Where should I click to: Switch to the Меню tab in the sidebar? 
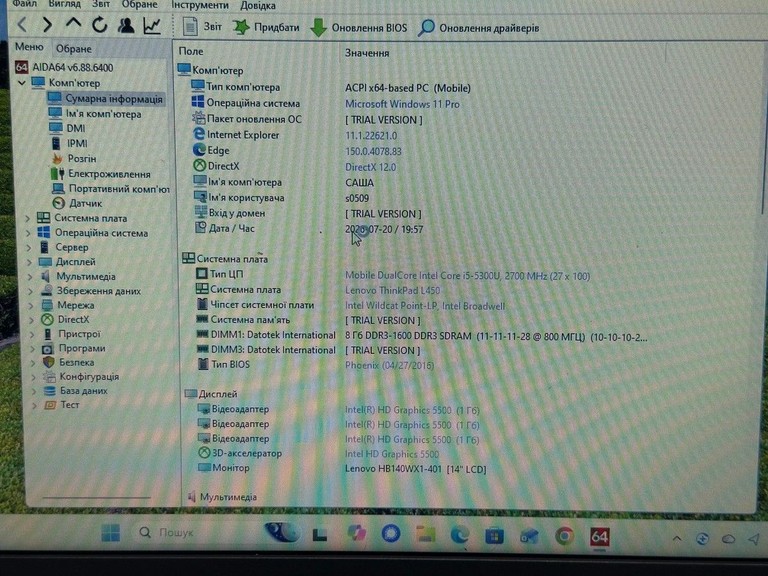[x=29, y=47]
